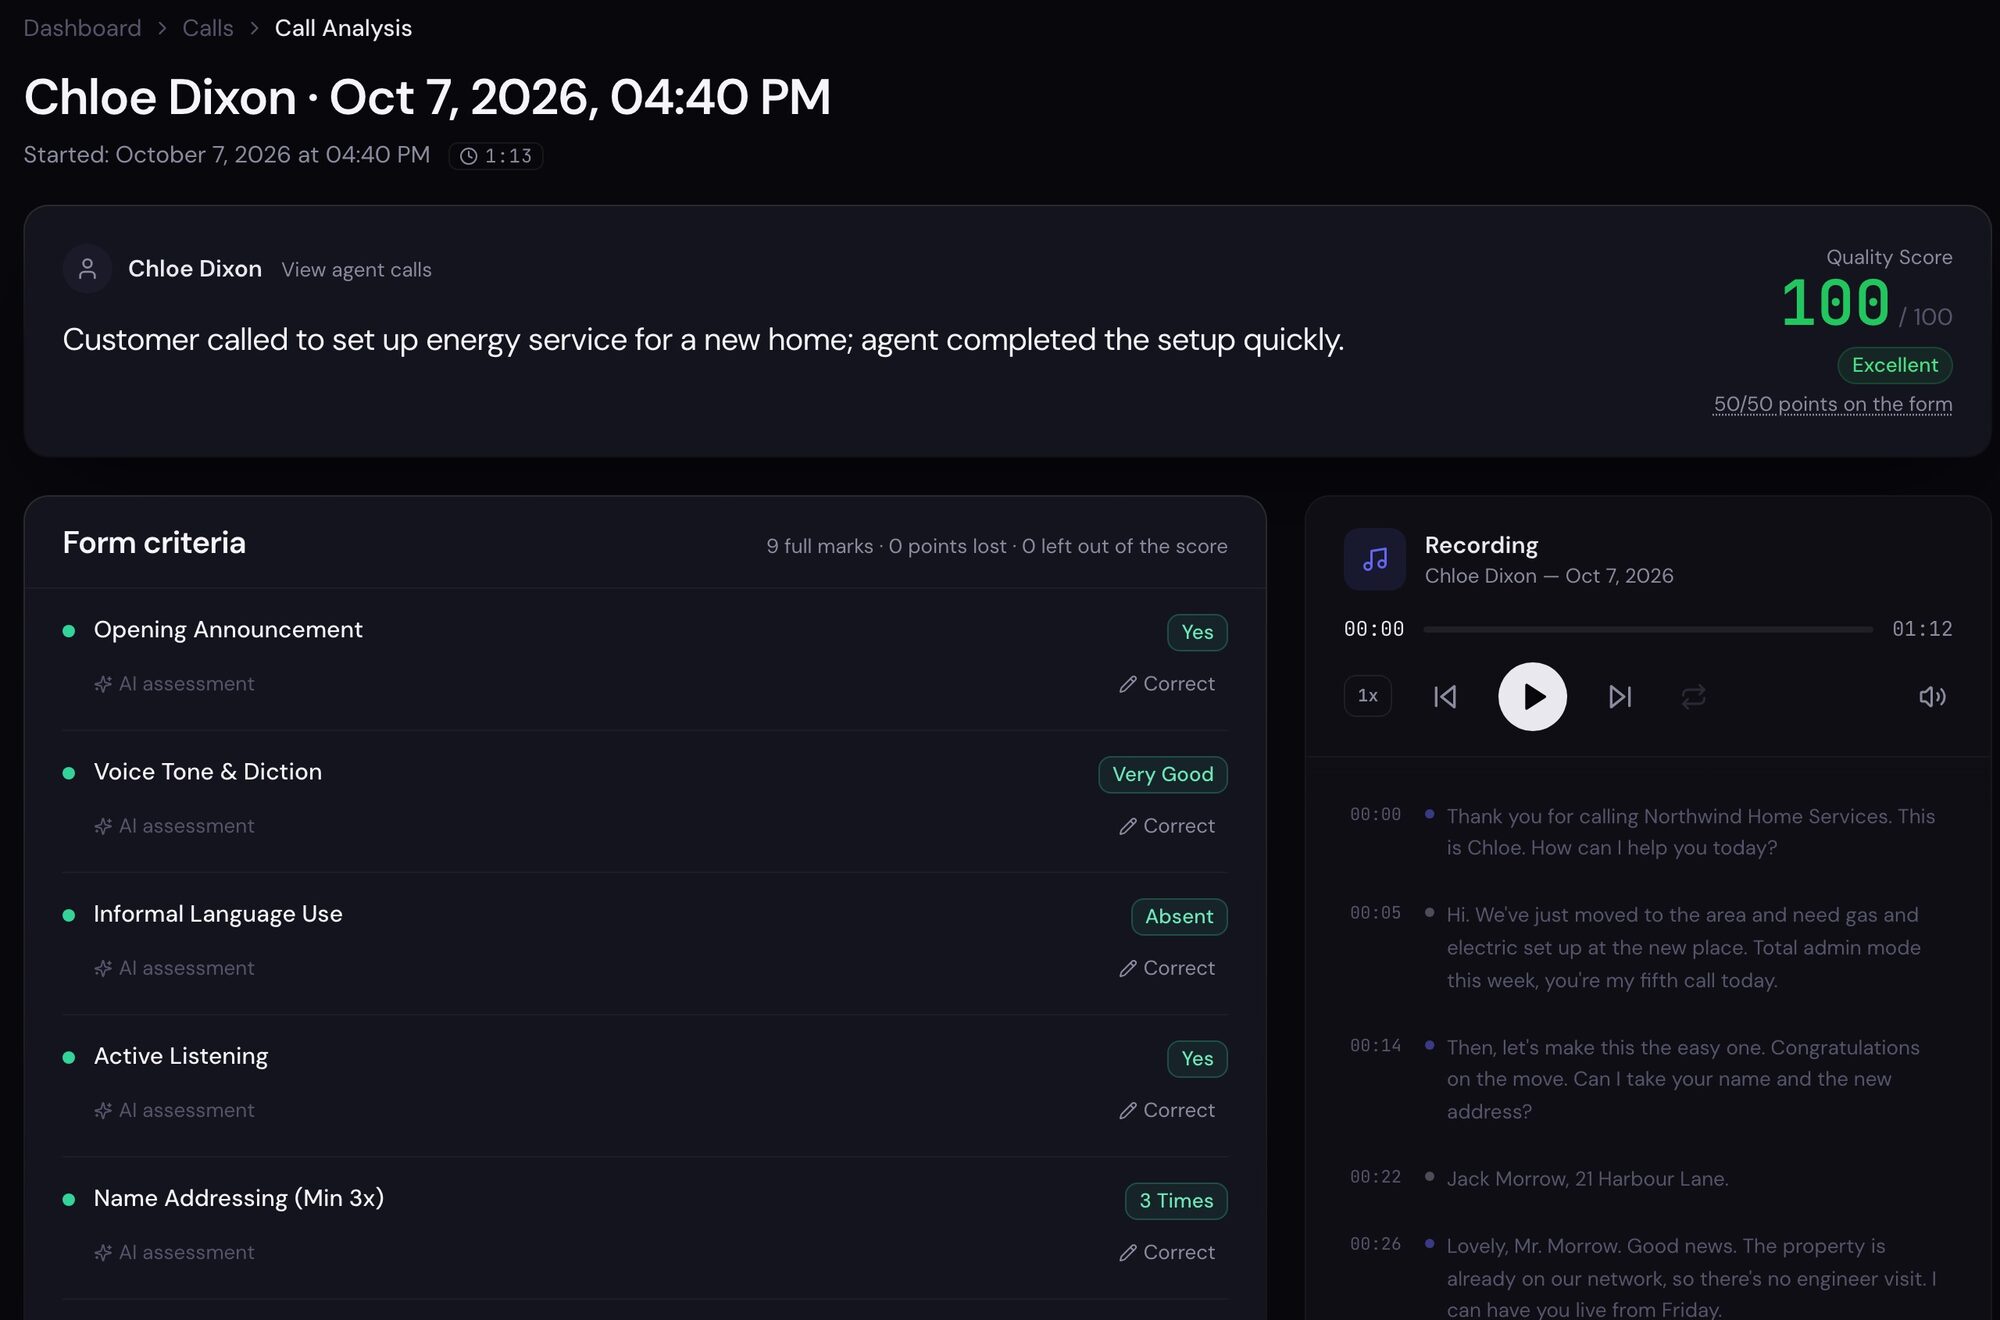Image resolution: width=2000 pixels, height=1320 pixels.
Task: Correct the Opening Announcement assessment
Action: tap(1167, 684)
